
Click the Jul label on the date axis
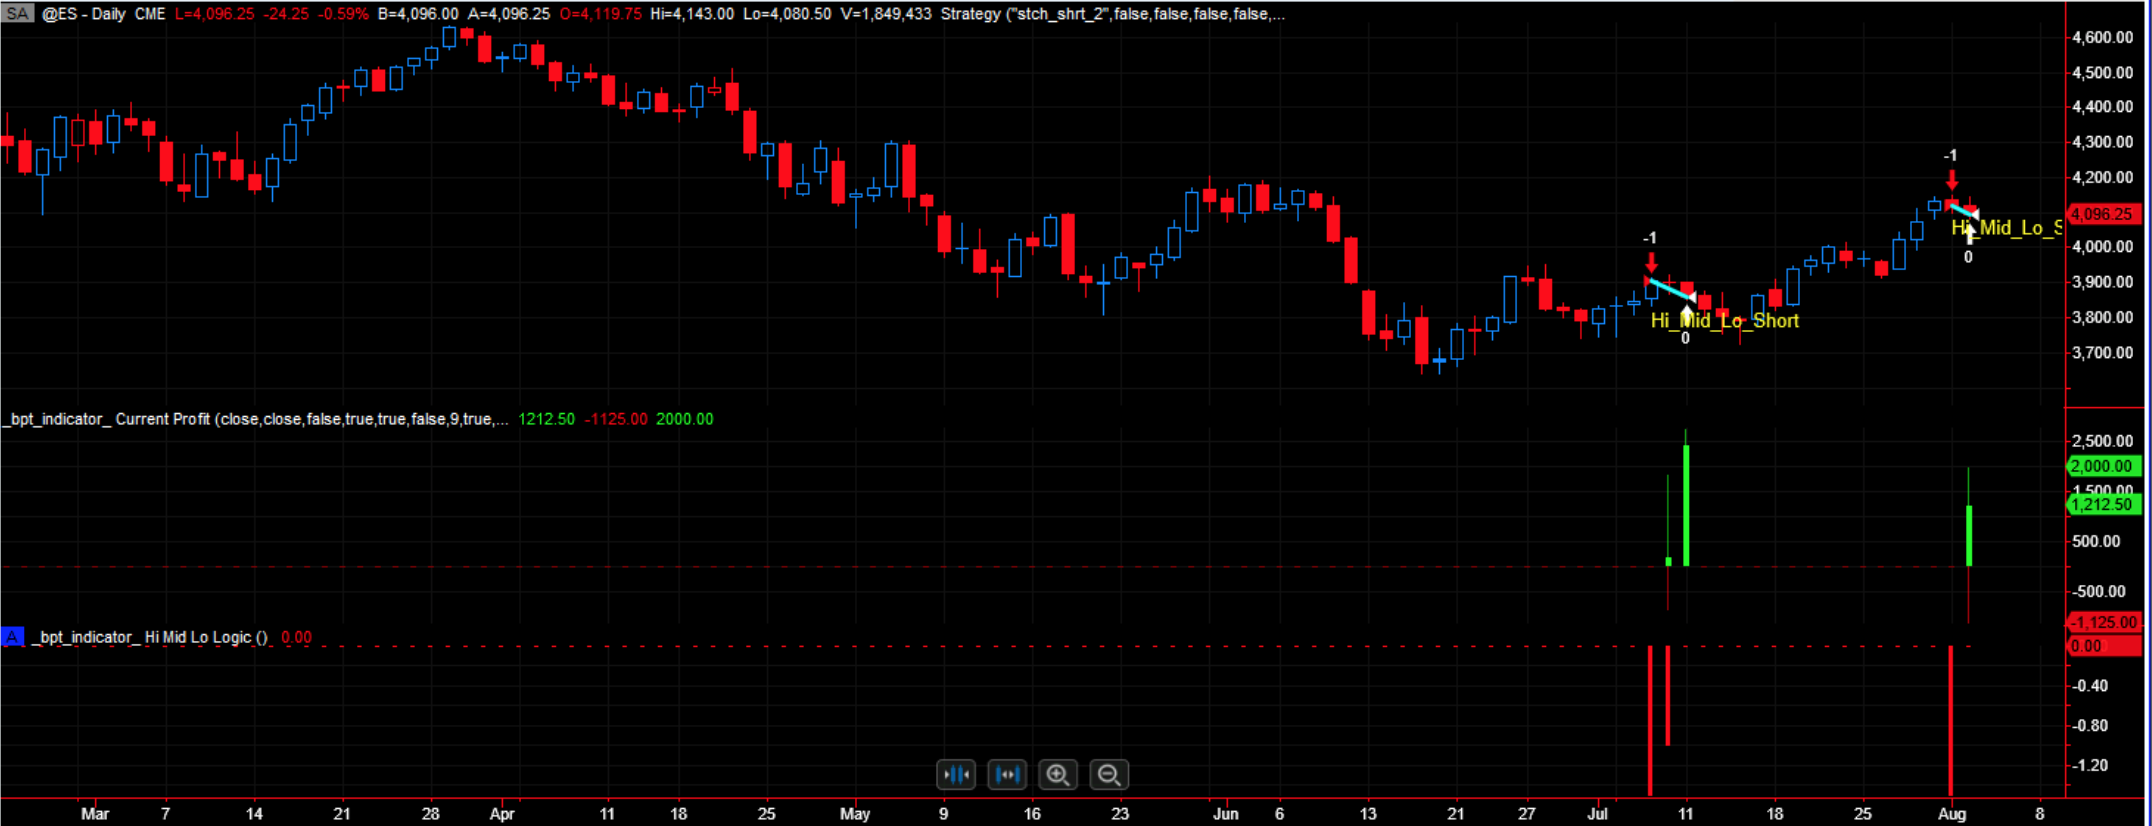(x=1597, y=814)
